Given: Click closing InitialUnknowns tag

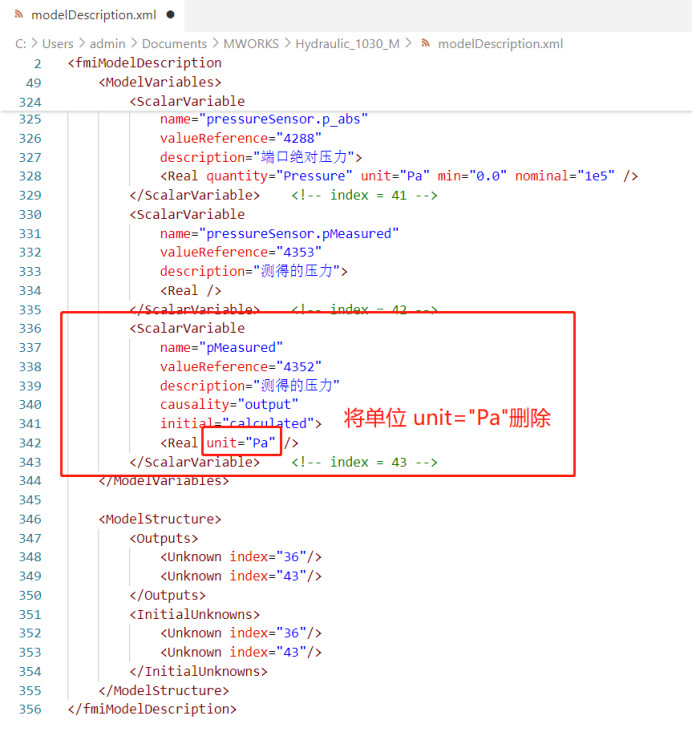Looking at the screenshot, I should 198,671.
